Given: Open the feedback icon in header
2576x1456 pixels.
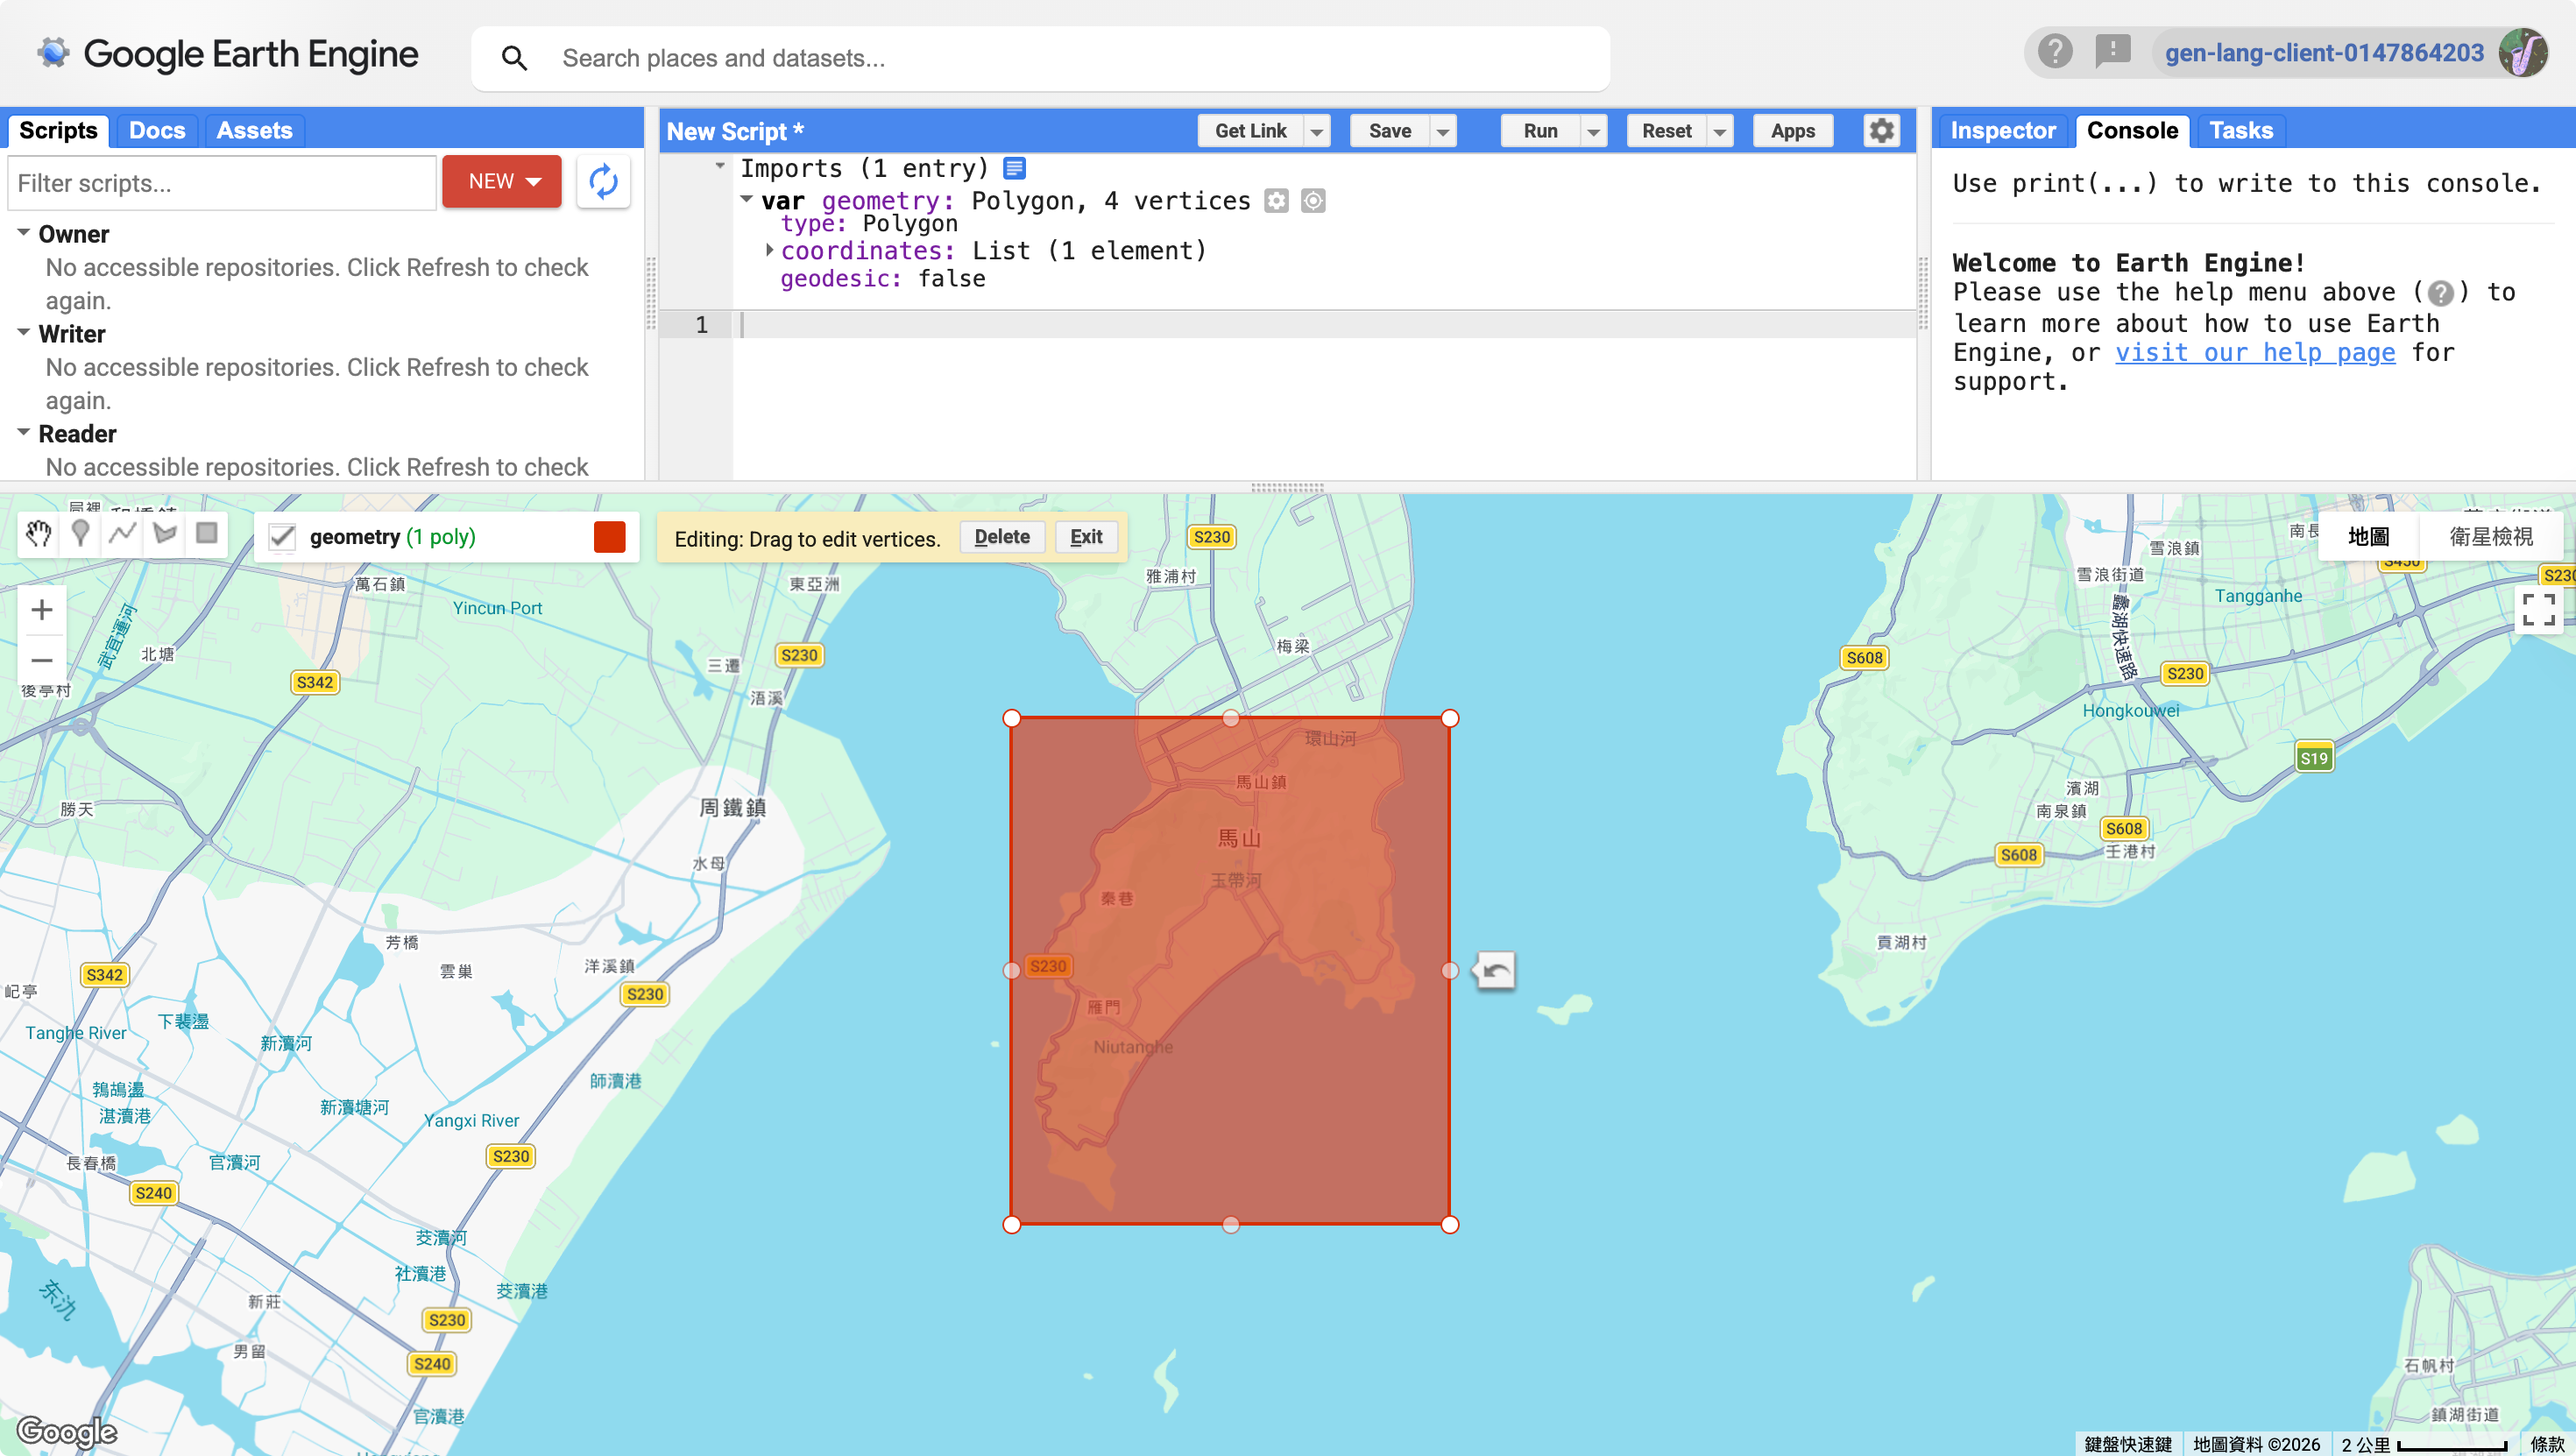Looking at the screenshot, I should (2112, 51).
